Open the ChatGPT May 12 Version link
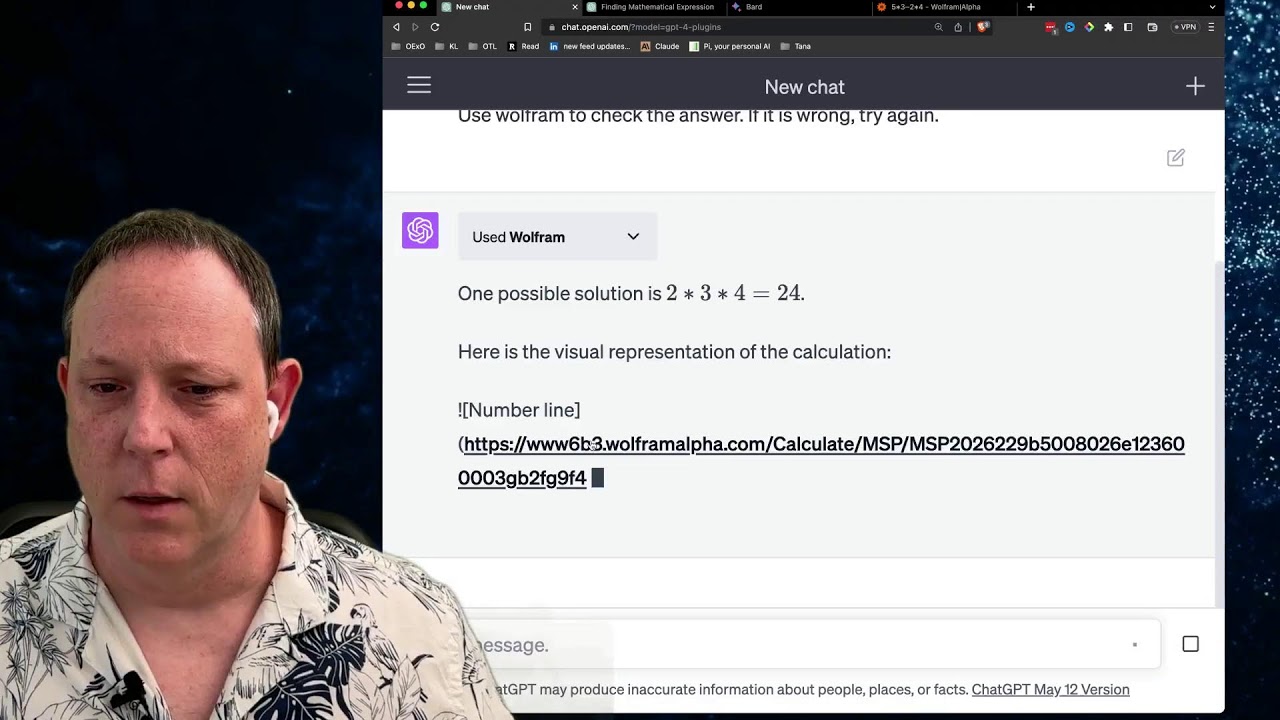Screen dimensions: 1280x720 point(1050,690)
